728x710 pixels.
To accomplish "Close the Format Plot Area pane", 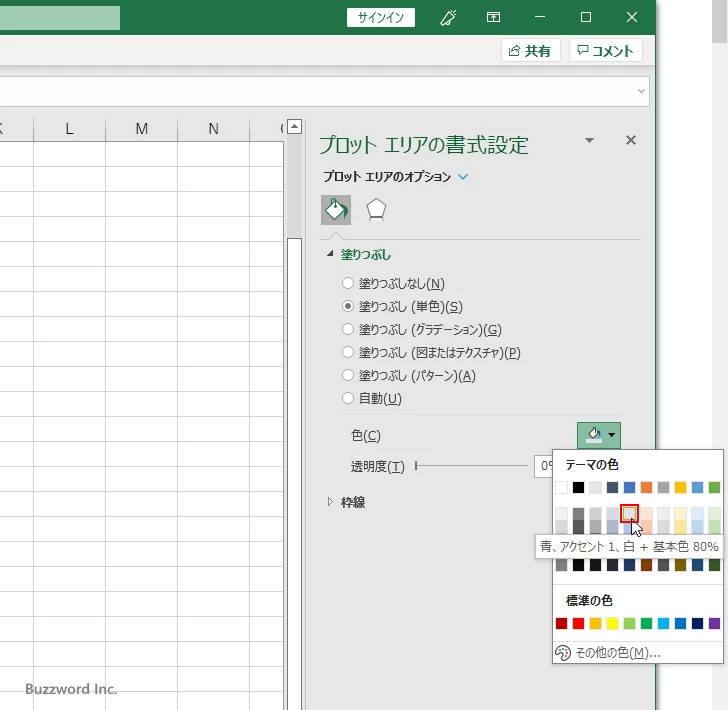I will pos(630,140).
